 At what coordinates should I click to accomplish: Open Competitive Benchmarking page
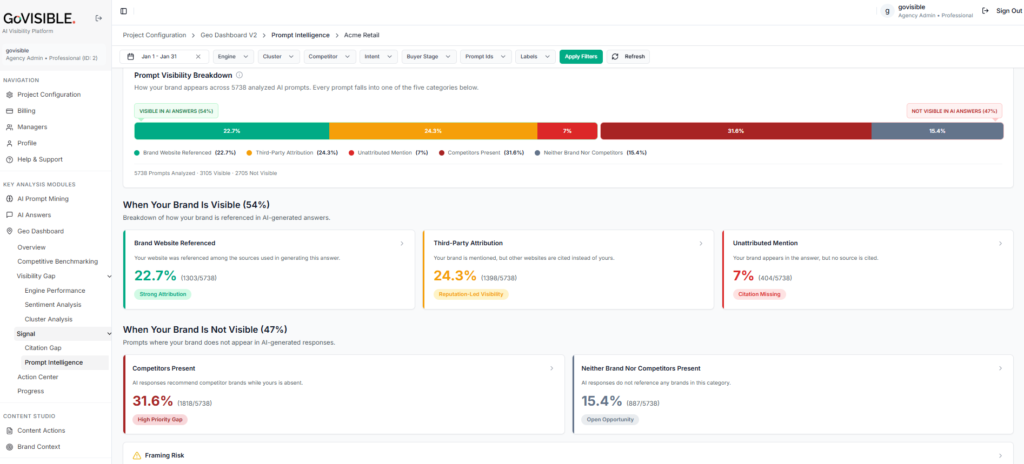click(x=57, y=261)
